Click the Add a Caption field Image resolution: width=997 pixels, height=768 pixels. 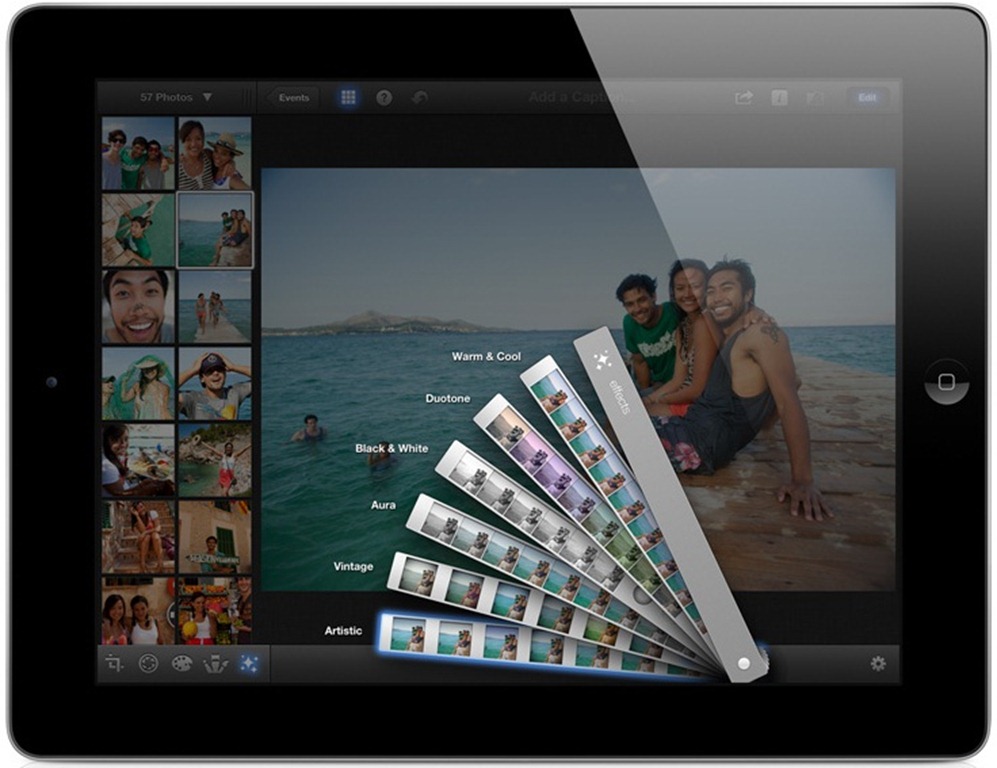580,98
